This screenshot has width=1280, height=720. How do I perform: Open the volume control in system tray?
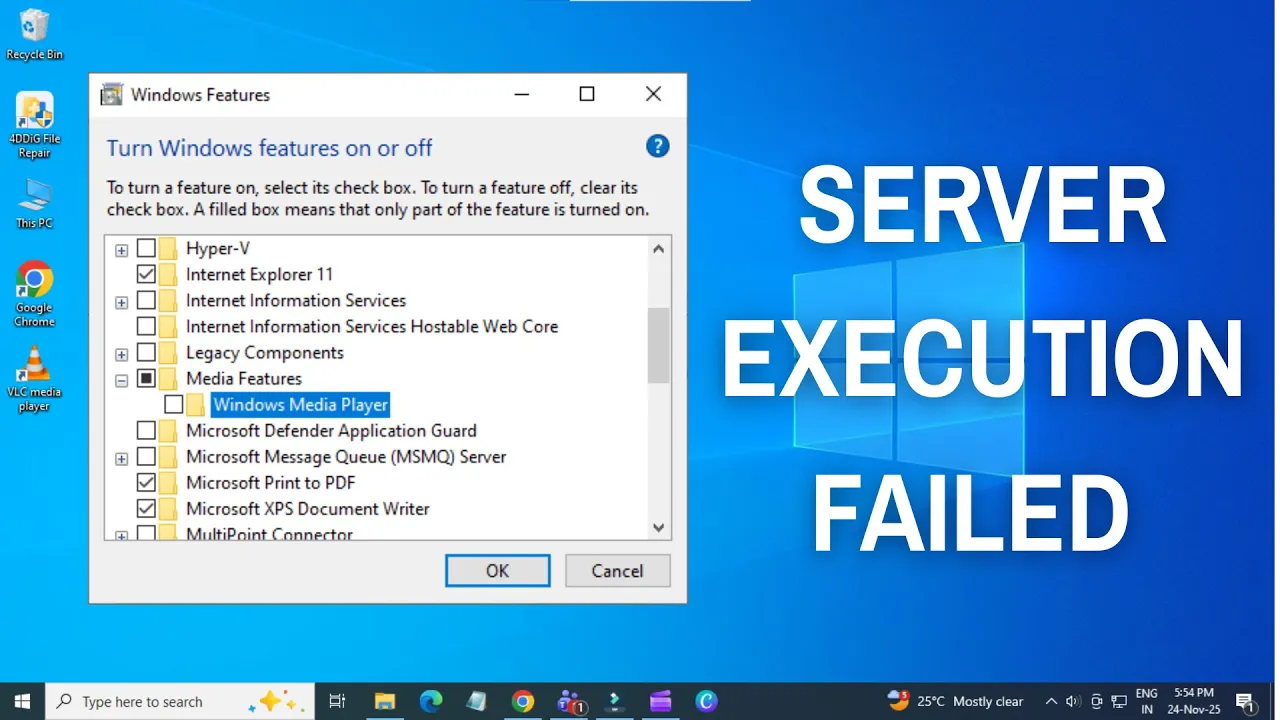coord(1072,701)
